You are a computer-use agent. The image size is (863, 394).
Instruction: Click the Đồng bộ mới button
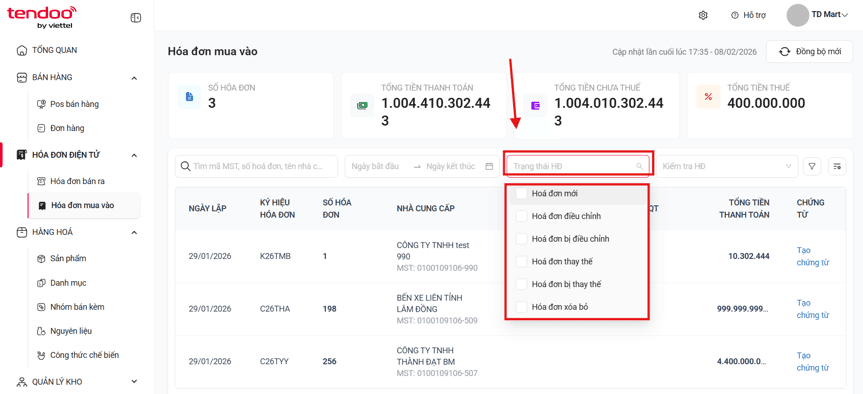pyautogui.click(x=810, y=52)
